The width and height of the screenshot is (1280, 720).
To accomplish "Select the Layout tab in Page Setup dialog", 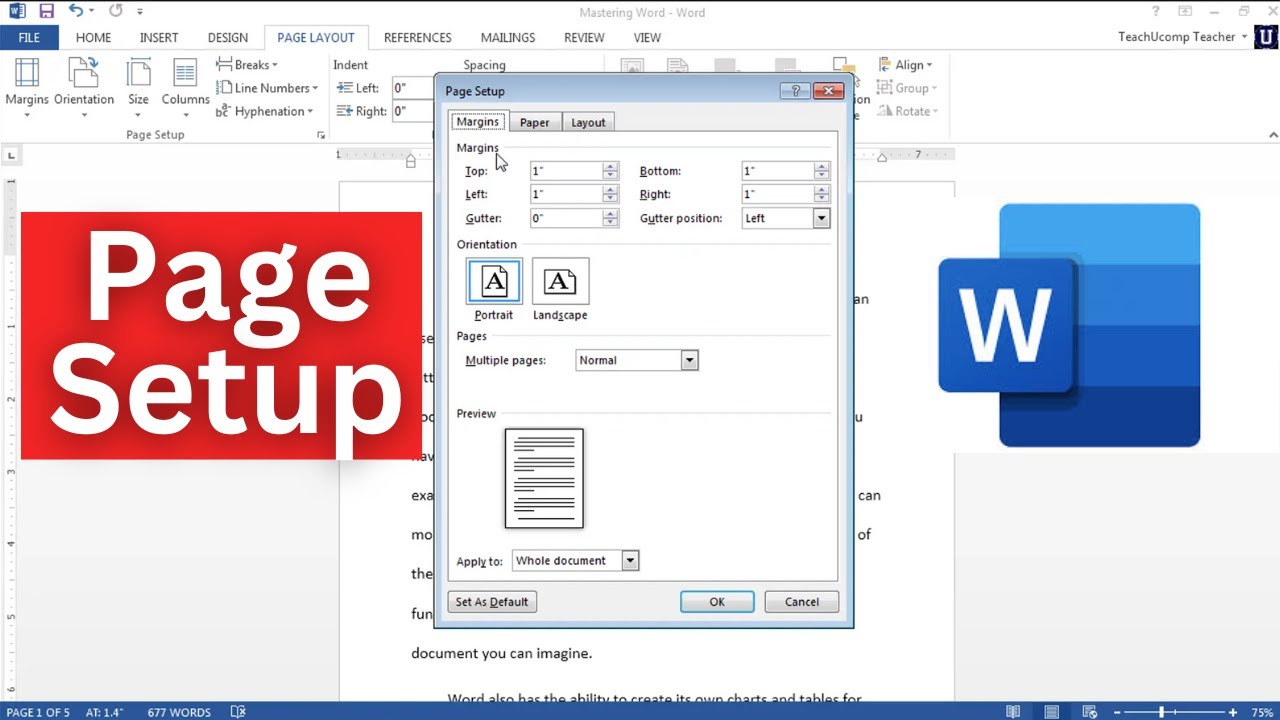I will [x=588, y=122].
